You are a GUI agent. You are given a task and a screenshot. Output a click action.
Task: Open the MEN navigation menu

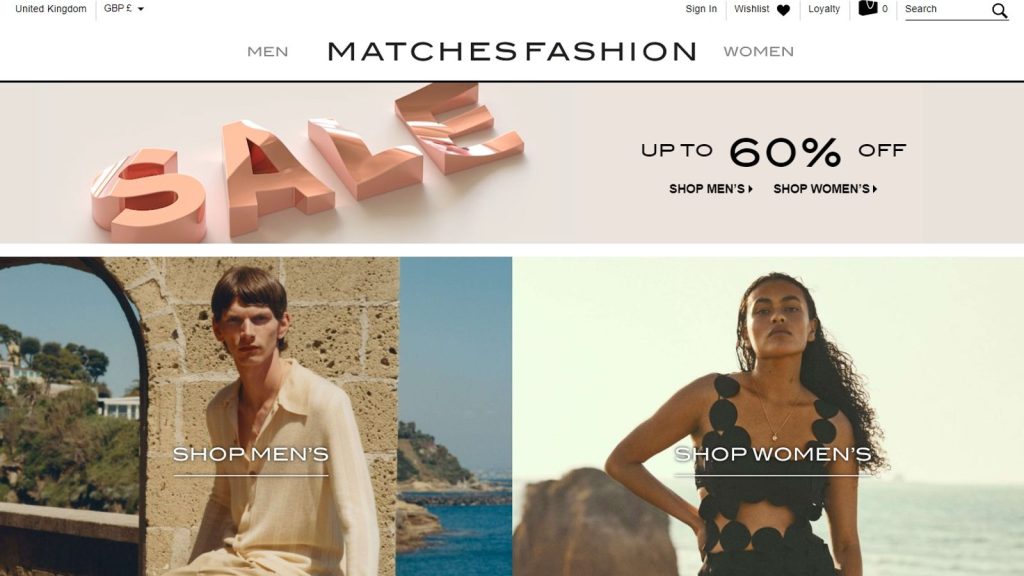coord(268,52)
